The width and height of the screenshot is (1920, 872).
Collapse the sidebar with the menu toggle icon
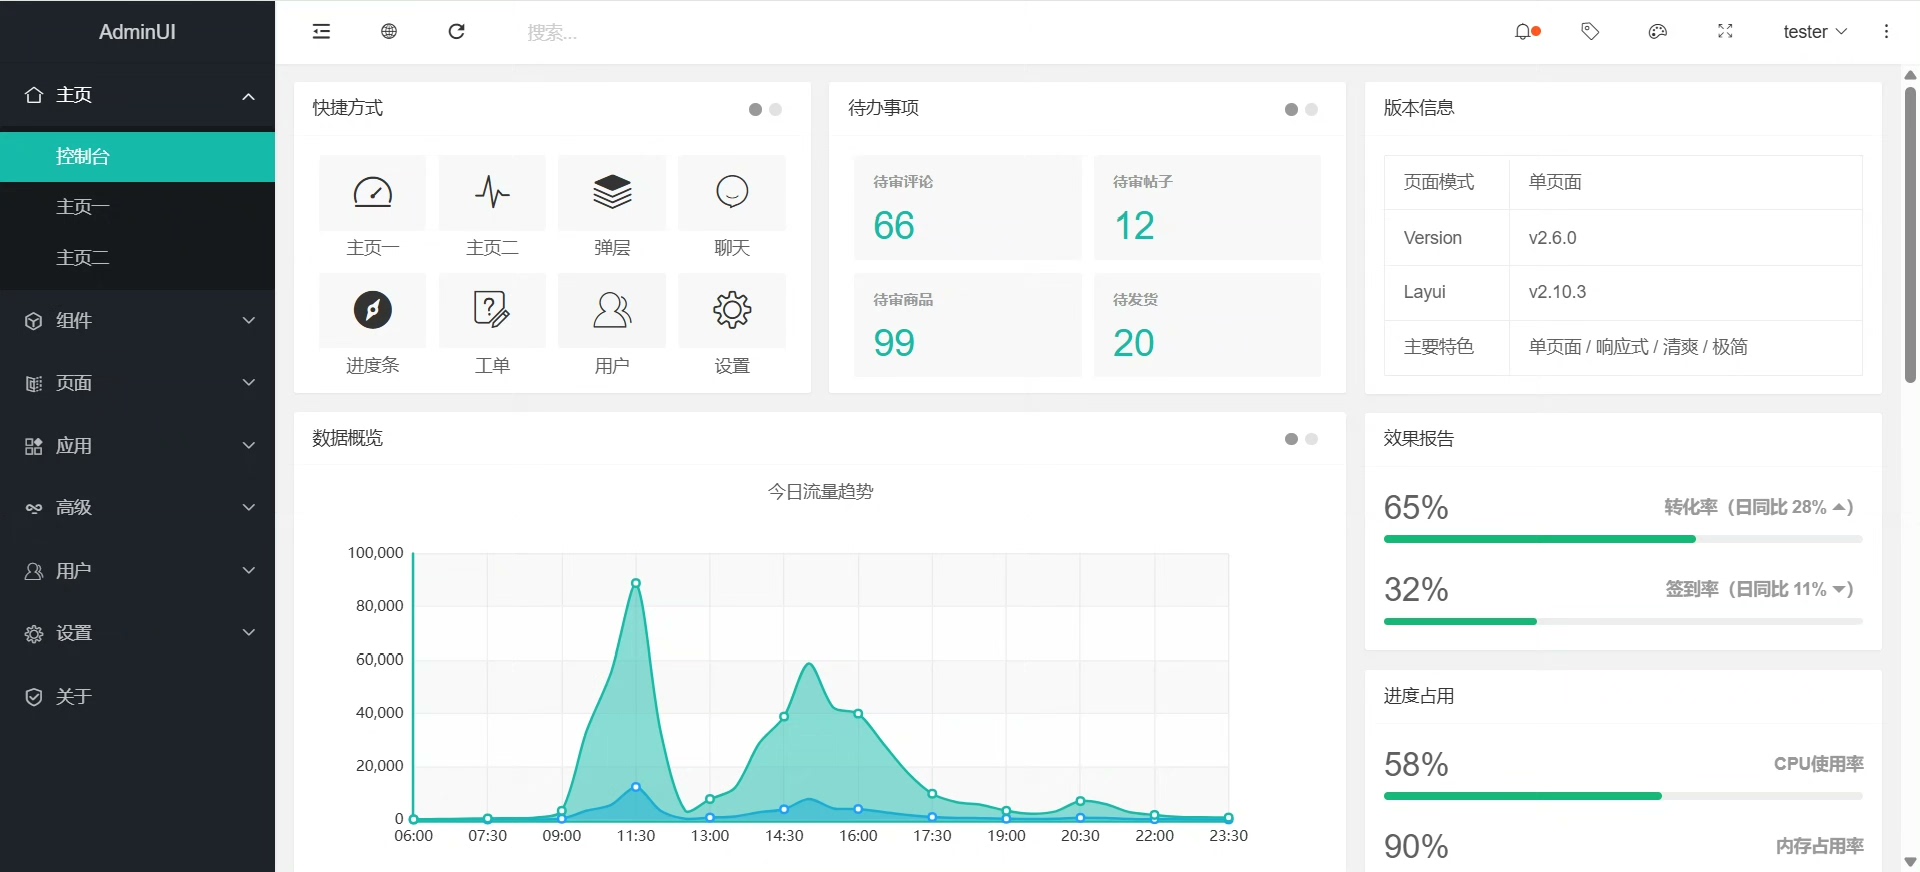click(x=321, y=32)
